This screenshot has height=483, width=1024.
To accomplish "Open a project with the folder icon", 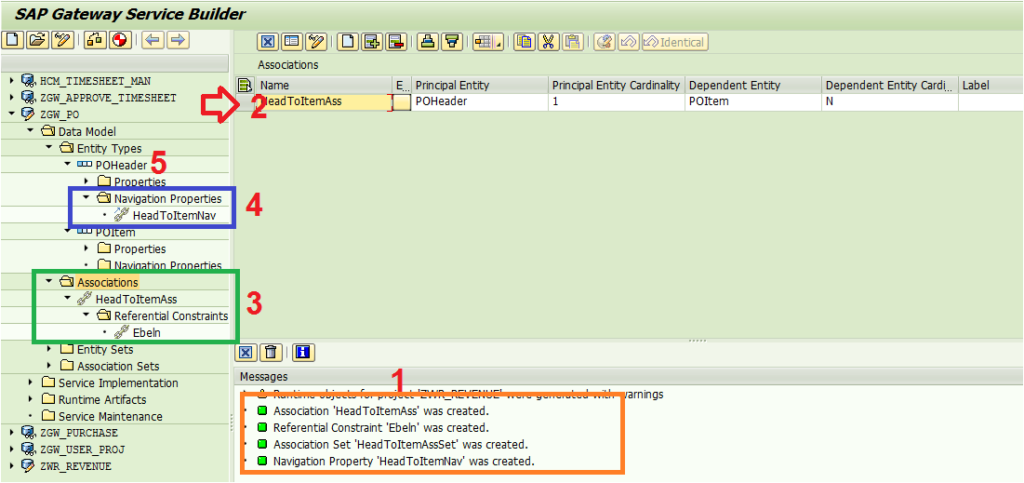I will [x=38, y=40].
